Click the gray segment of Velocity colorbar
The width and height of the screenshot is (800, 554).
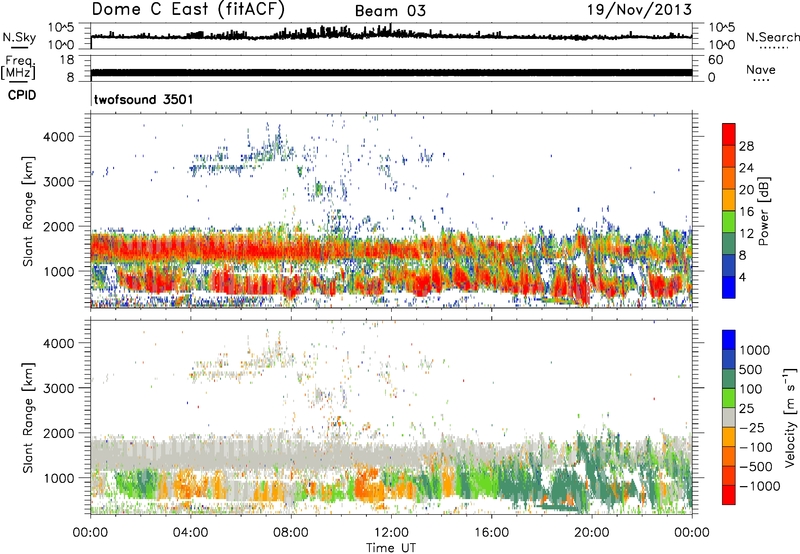pyautogui.click(x=729, y=417)
